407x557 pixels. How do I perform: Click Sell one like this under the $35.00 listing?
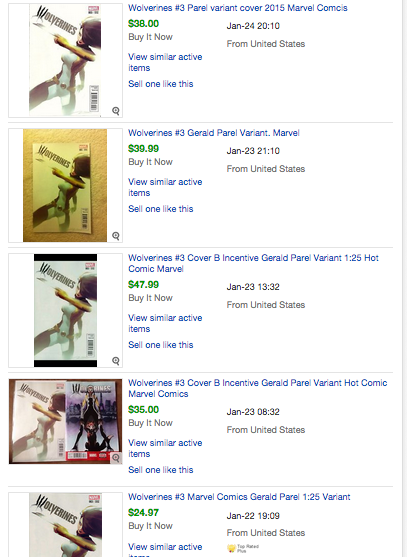click(x=161, y=470)
